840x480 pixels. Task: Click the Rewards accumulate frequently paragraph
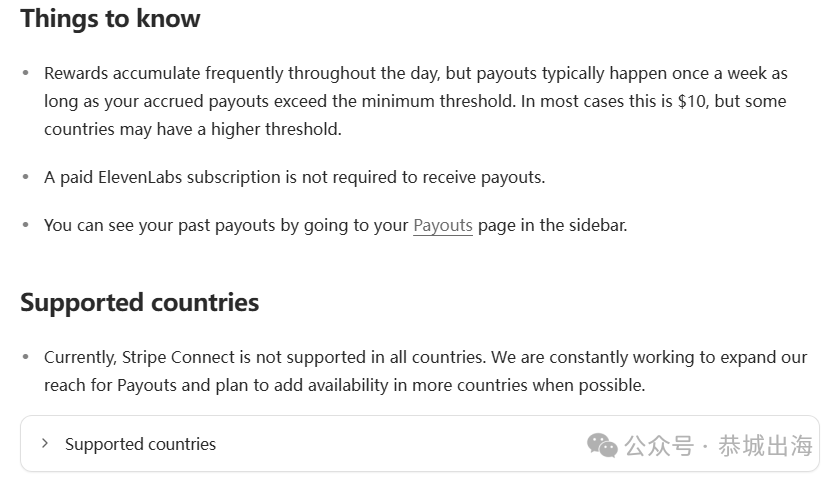coord(416,101)
